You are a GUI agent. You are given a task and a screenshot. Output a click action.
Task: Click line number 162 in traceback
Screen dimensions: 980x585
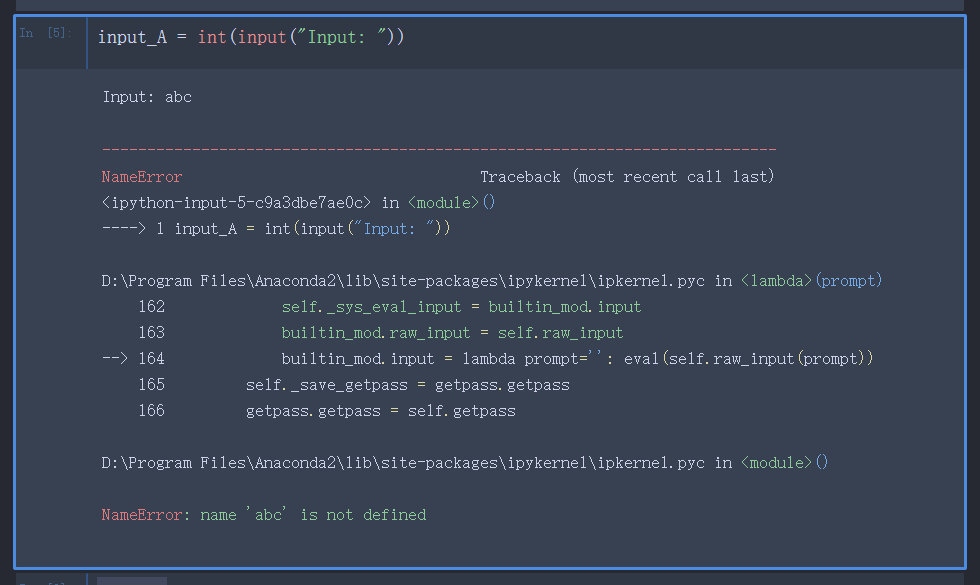coord(152,306)
